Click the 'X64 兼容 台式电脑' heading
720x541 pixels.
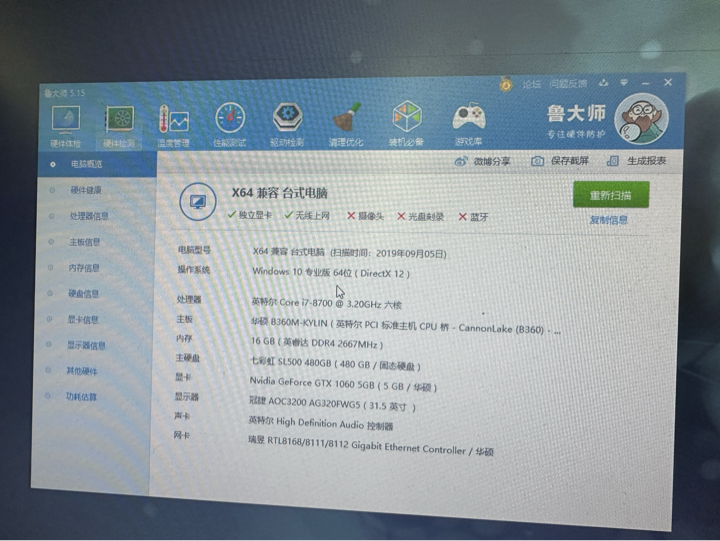[x=279, y=193]
